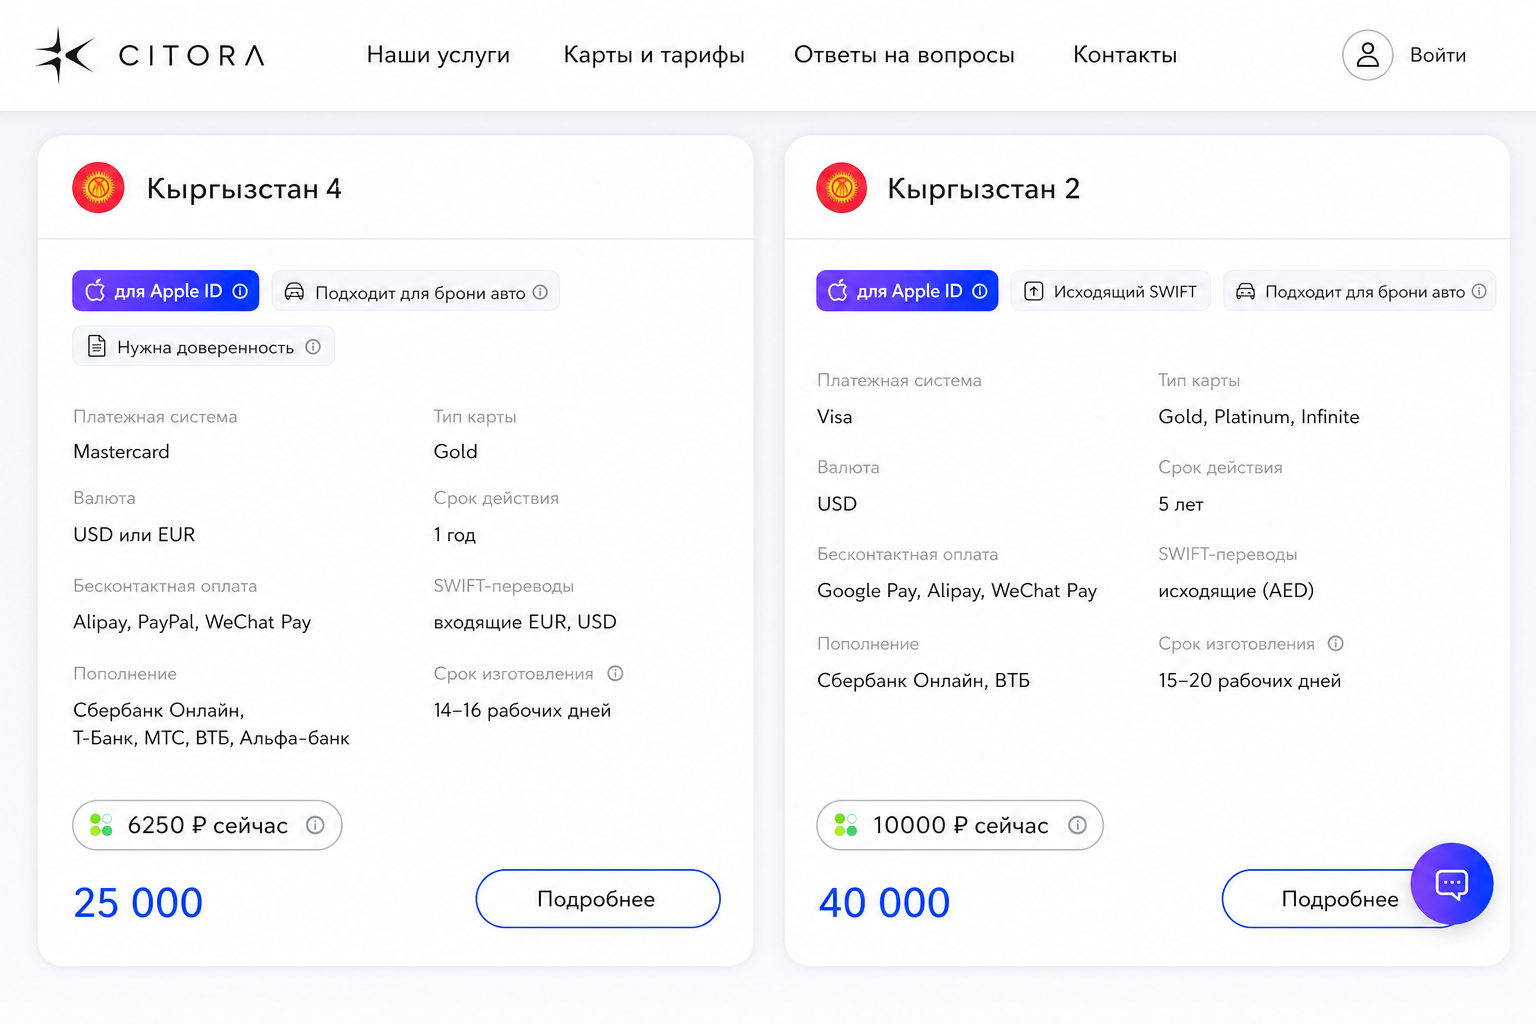Click Подробнее for Кыргызстан 2
1536x1024 pixels.
tap(1340, 899)
